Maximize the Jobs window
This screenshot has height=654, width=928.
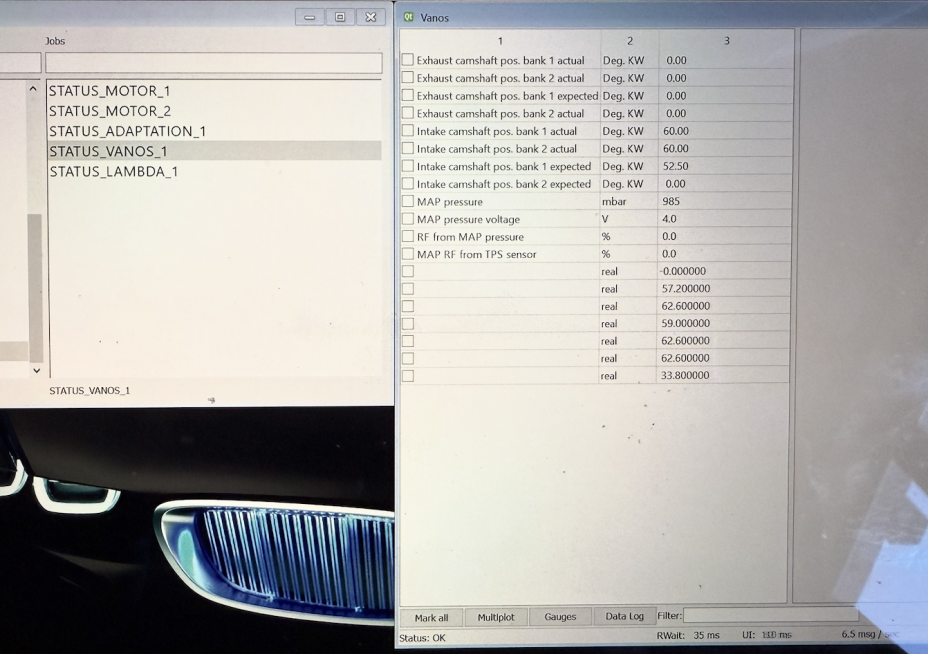[x=340, y=17]
